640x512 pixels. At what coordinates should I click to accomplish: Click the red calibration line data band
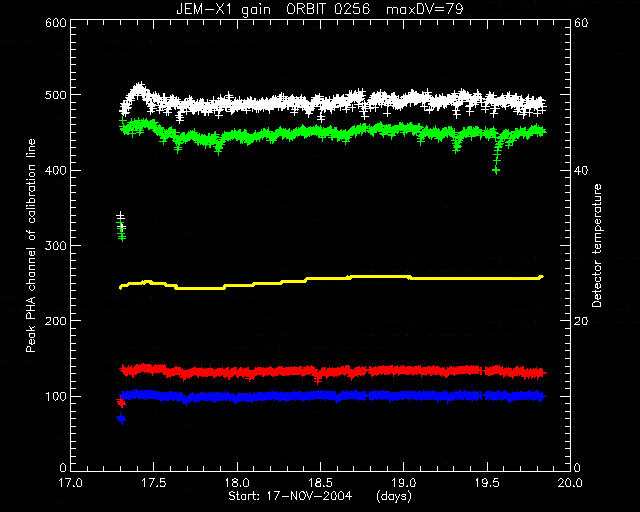click(334, 372)
